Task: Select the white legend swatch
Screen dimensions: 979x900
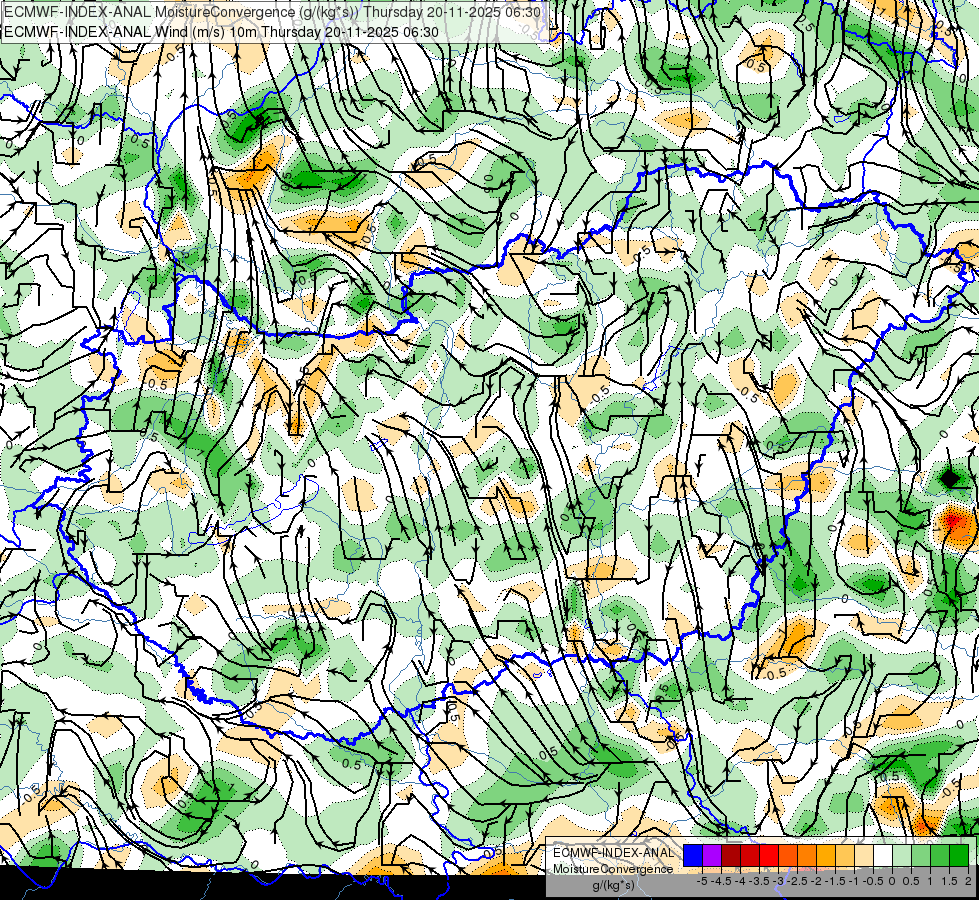Action: [x=883, y=856]
